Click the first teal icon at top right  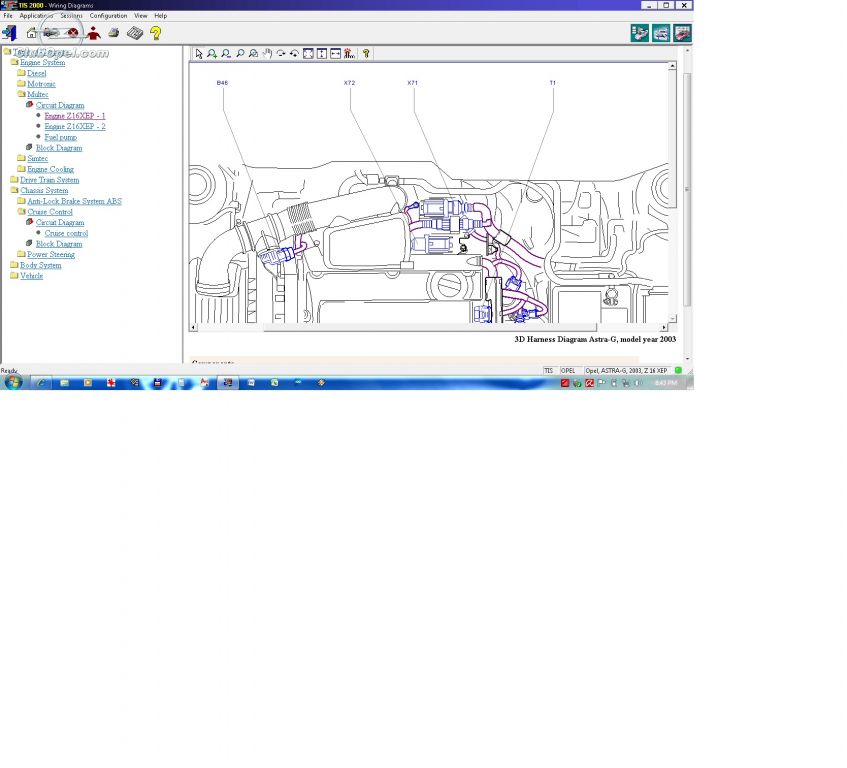point(640,33)
